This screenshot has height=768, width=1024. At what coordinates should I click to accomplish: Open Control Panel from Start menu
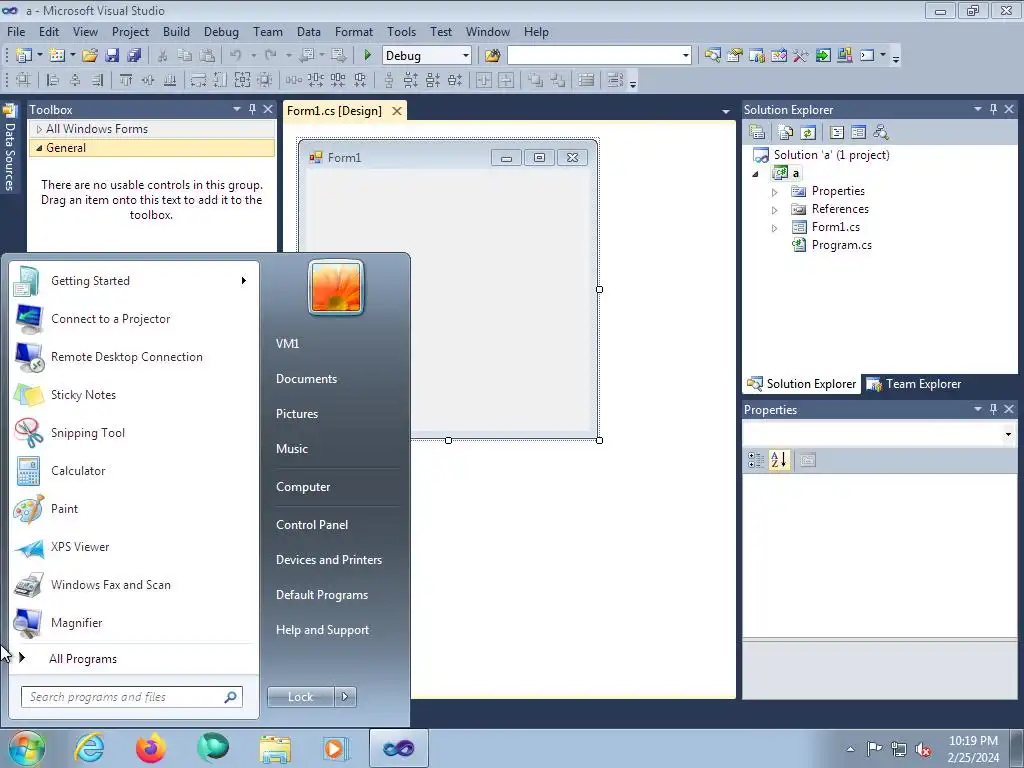(x=312, y=524)
